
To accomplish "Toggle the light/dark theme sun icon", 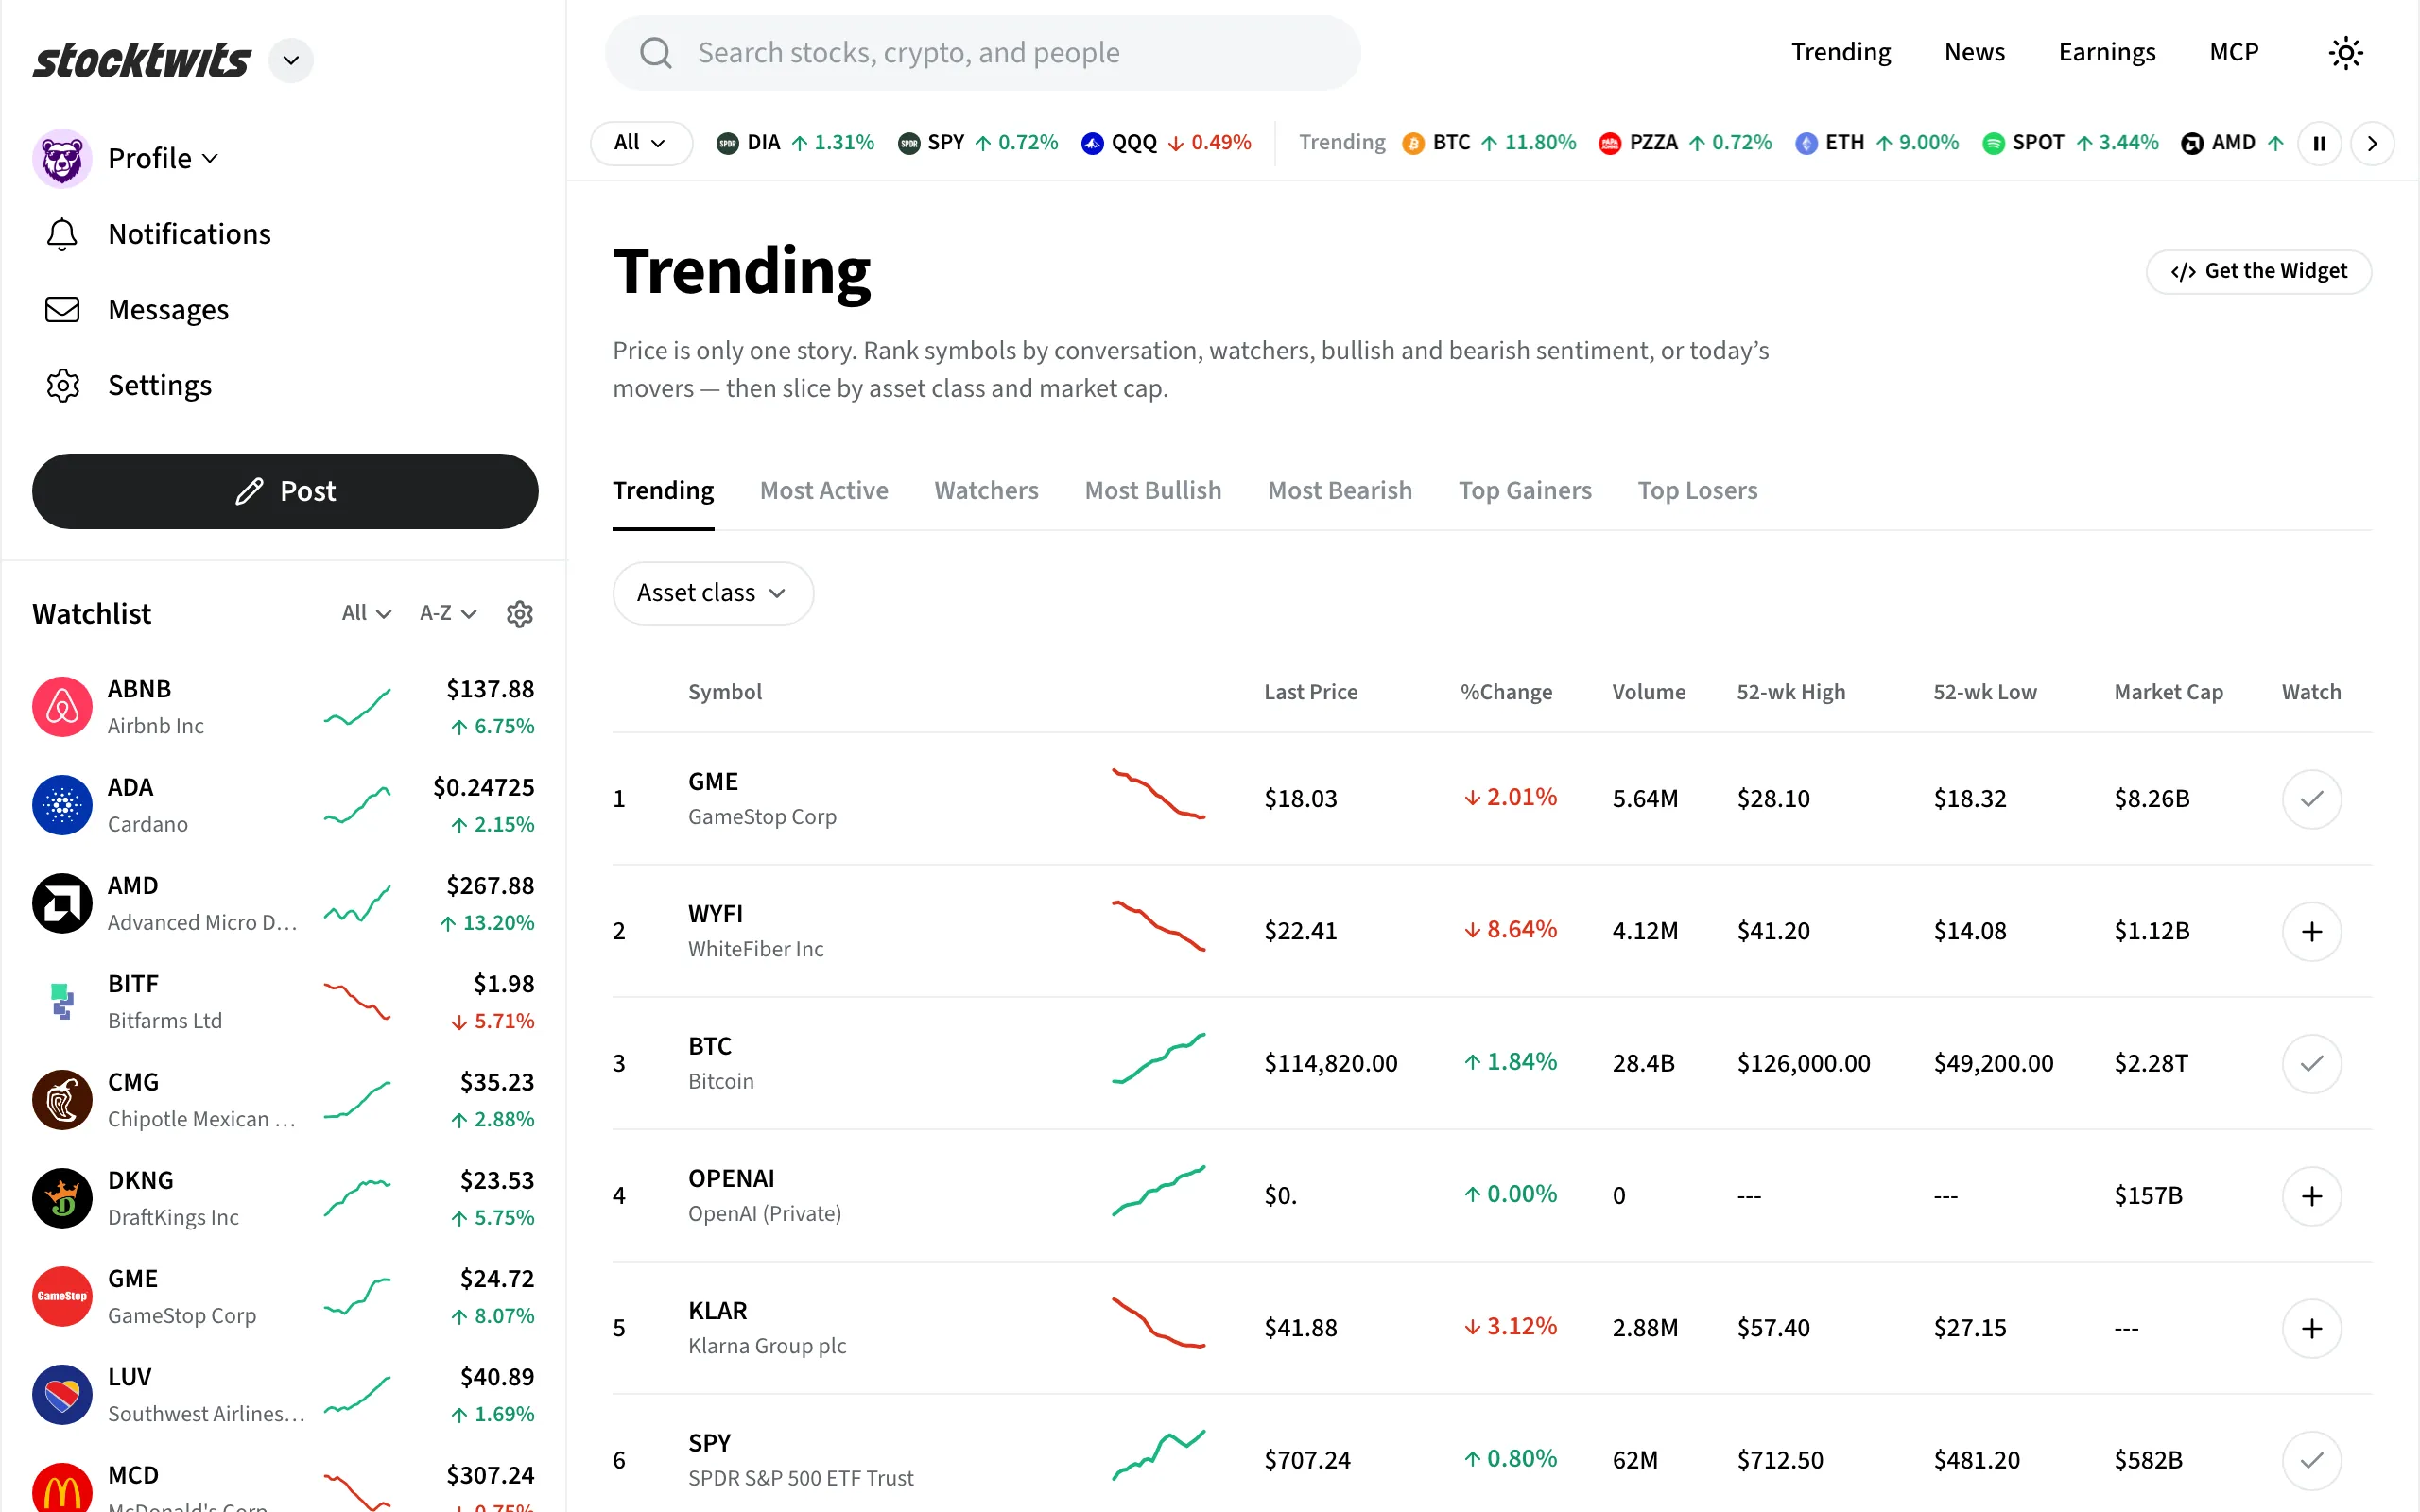I will pyautogui.click(x=2345, y=53).
